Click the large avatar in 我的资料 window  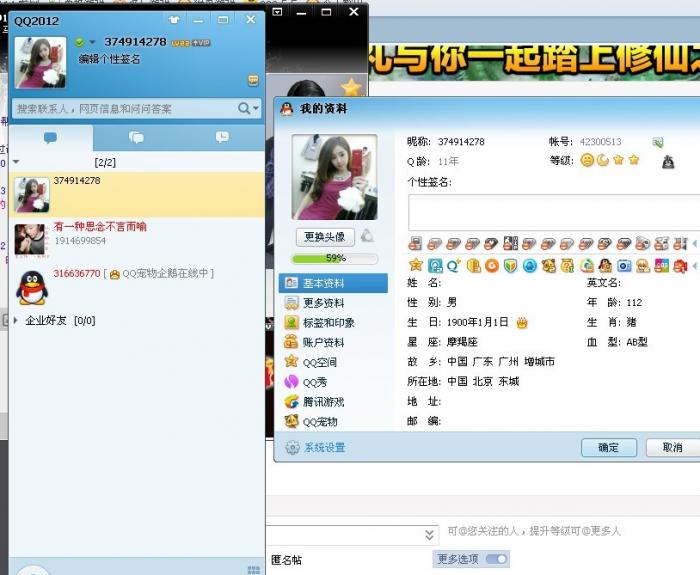click(x=334, y=177)
